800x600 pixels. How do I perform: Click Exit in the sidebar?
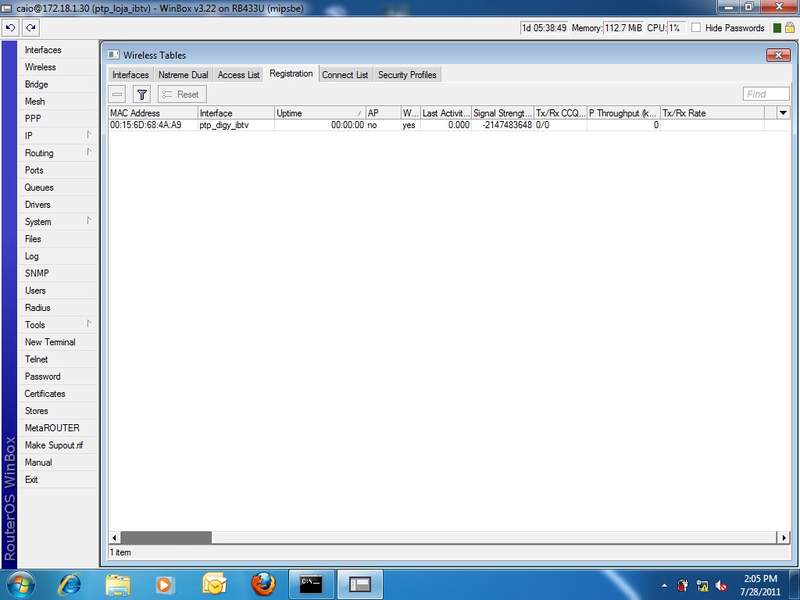[31, 480]
